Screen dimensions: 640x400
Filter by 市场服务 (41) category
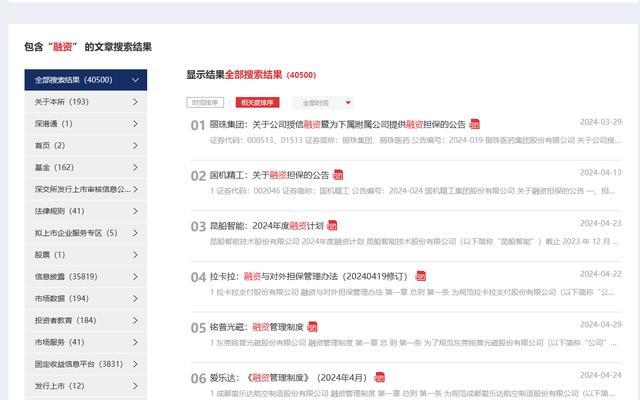point(86,342)
